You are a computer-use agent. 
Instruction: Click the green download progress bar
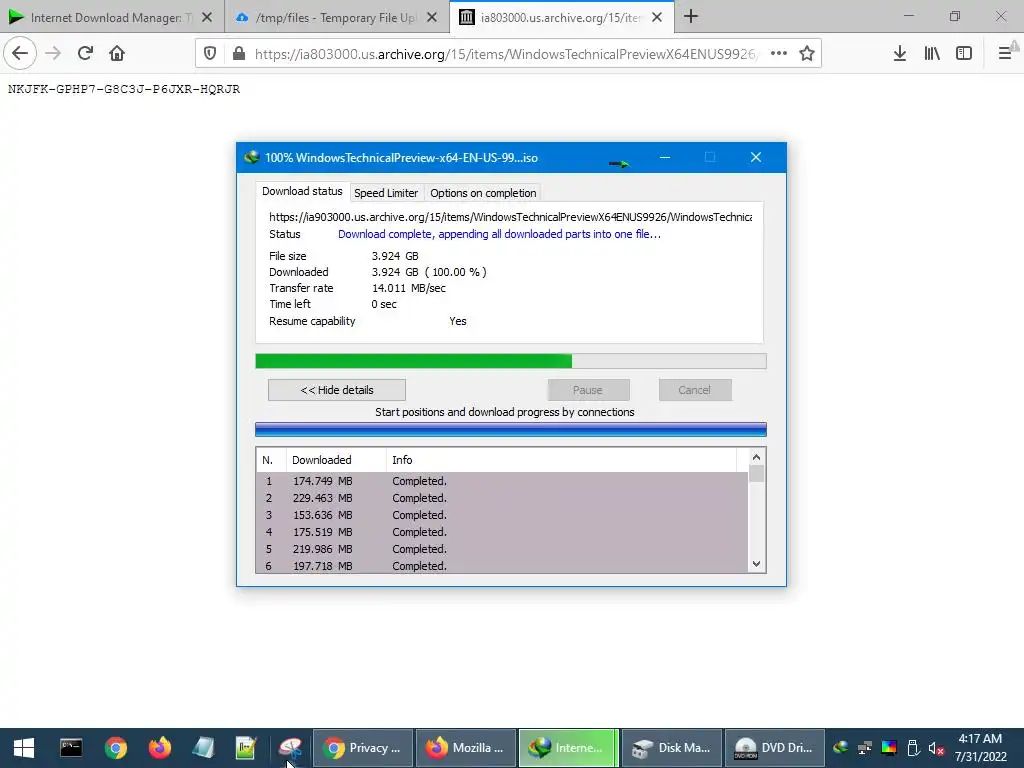click(511, 361)
